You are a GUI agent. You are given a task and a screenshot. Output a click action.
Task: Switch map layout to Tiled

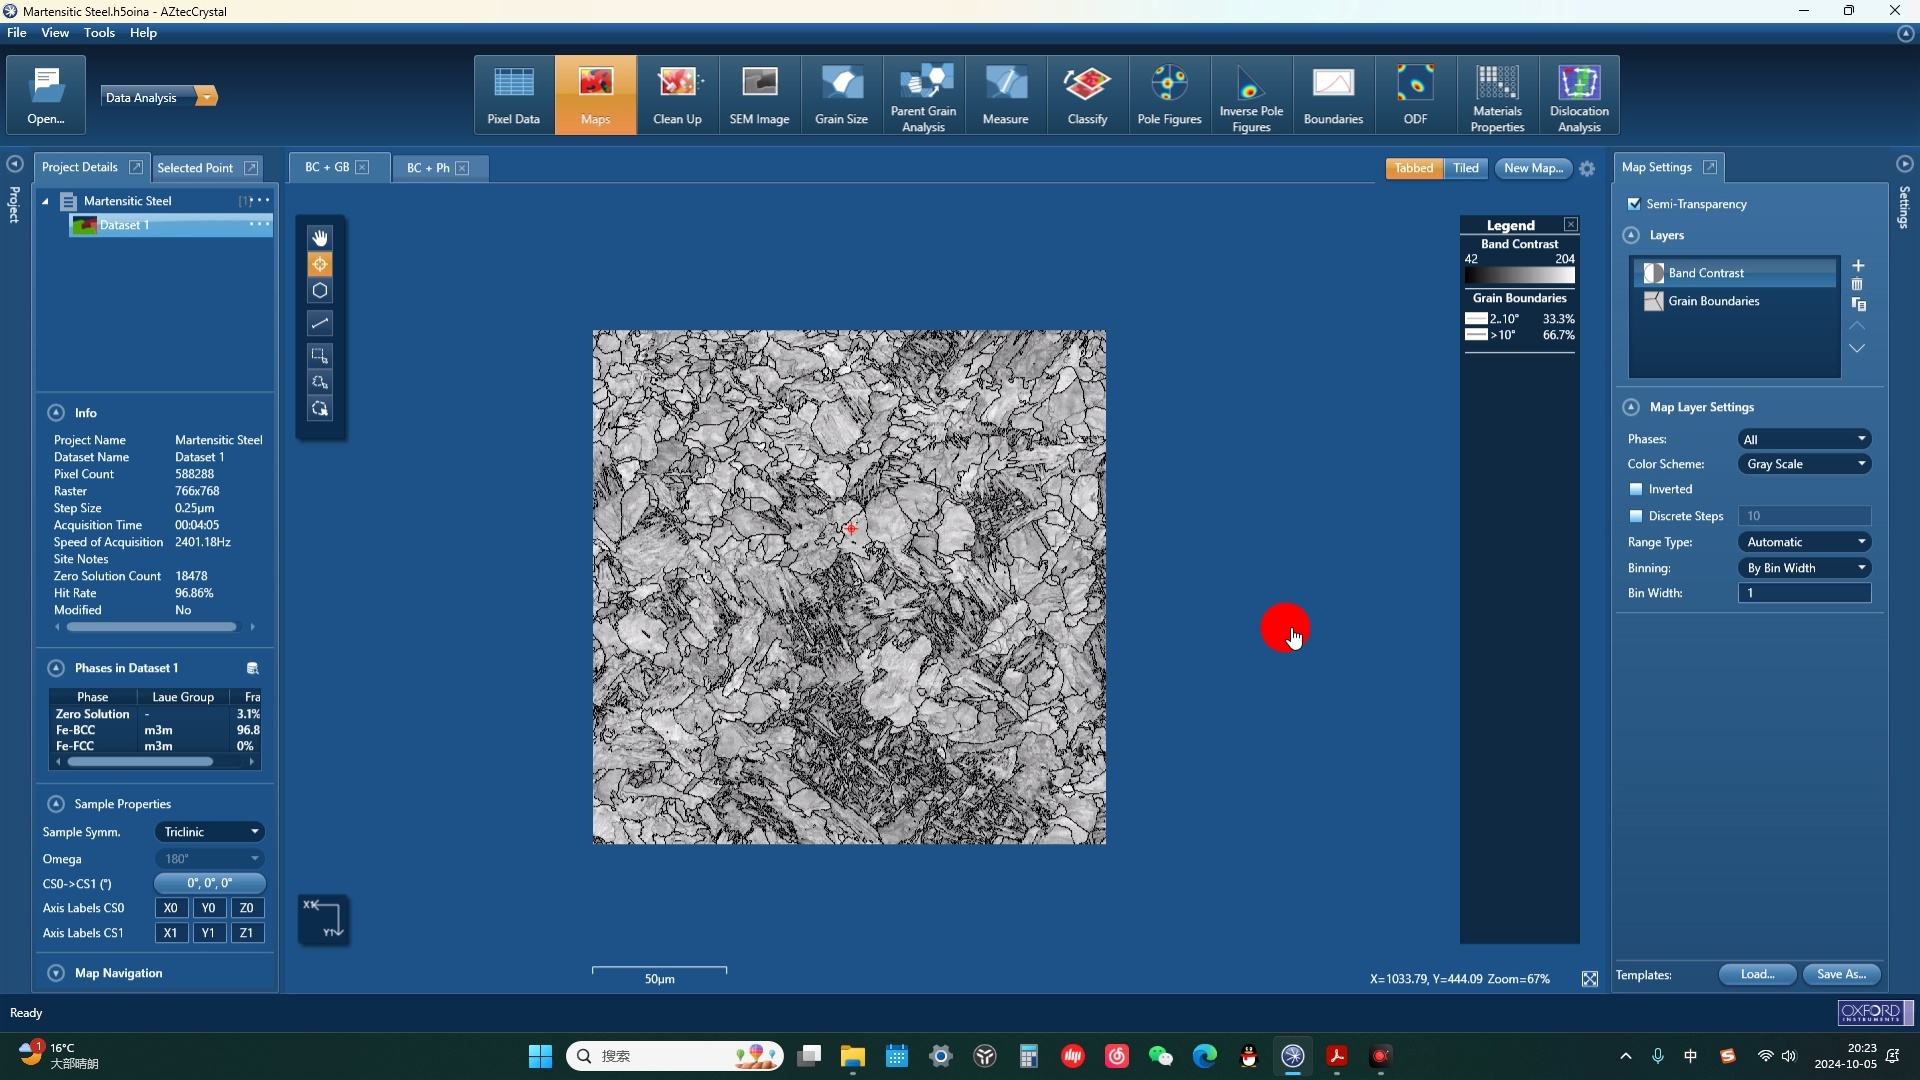1466,168
